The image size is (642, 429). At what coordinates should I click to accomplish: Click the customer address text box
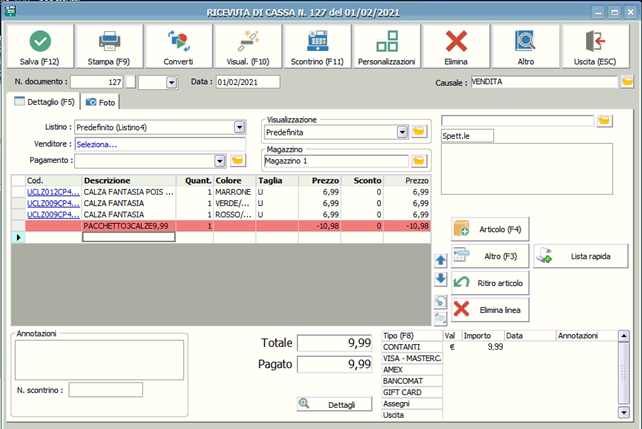pyautogui.click(x=527, y=169)
